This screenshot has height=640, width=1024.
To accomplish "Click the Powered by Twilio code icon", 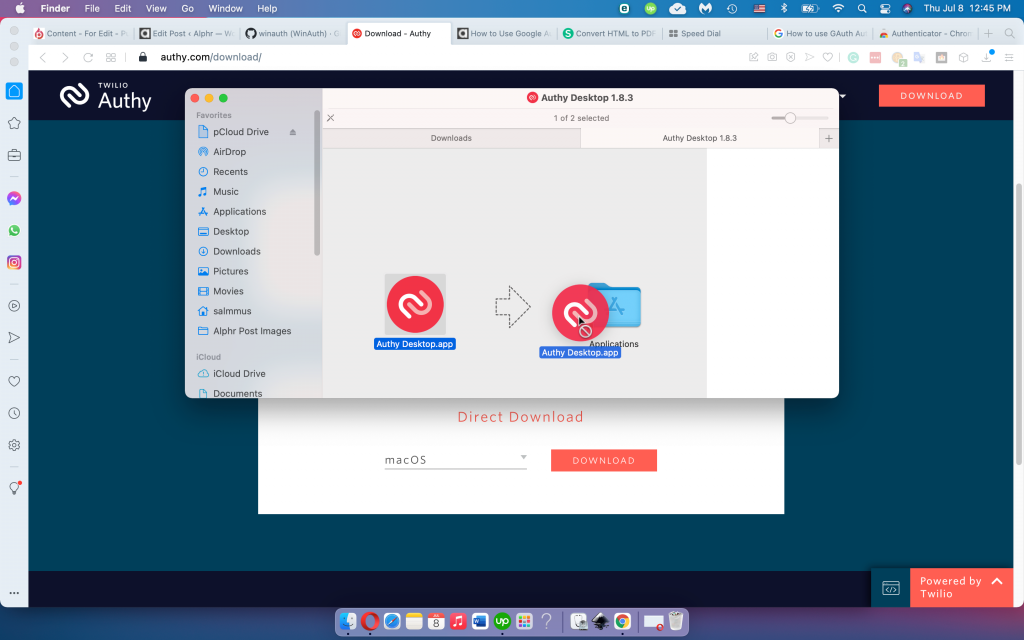I will click(891, 588).
